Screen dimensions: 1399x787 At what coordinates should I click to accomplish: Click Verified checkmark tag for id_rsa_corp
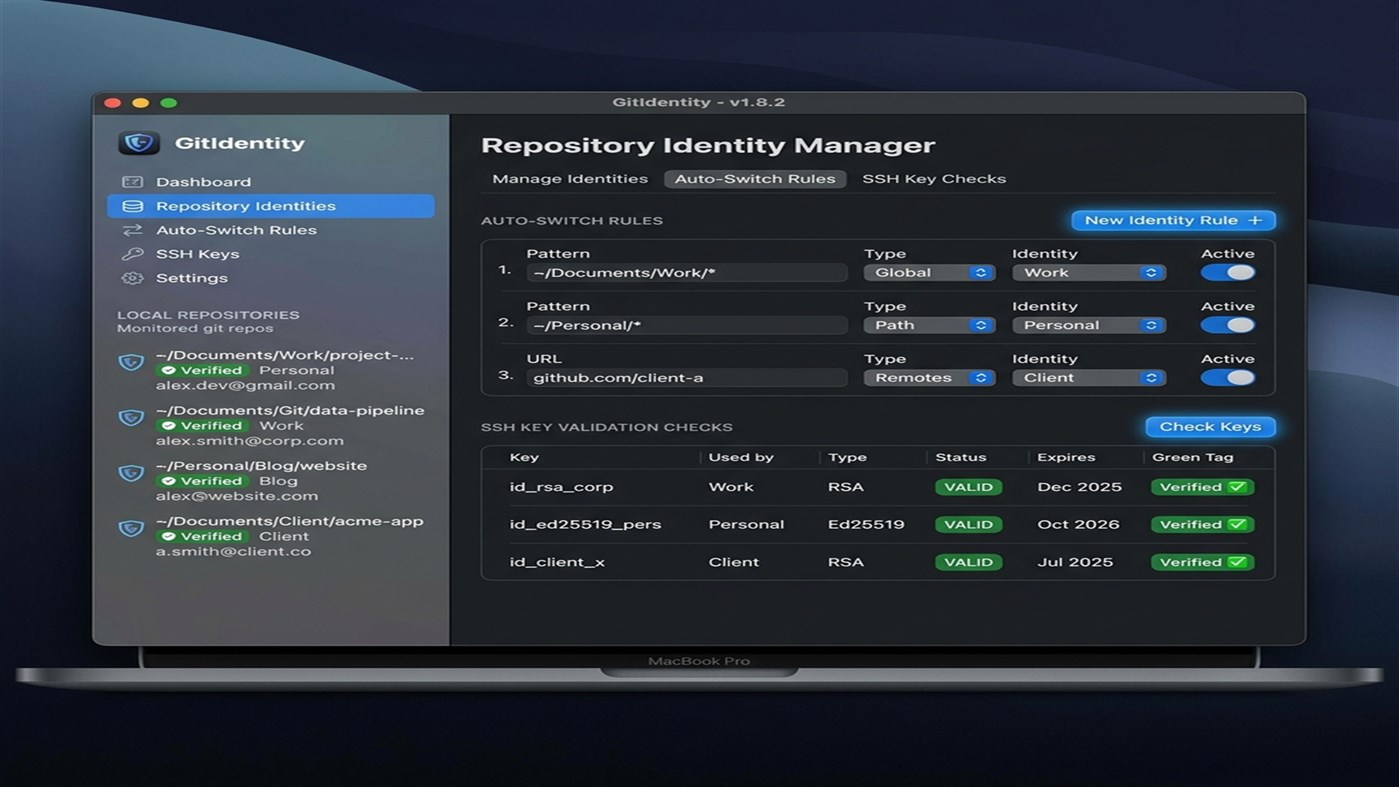(1202, 487)
